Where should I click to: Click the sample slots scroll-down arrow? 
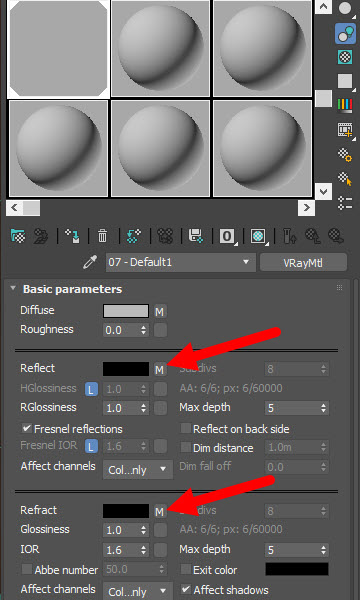[x=323, y=191]
